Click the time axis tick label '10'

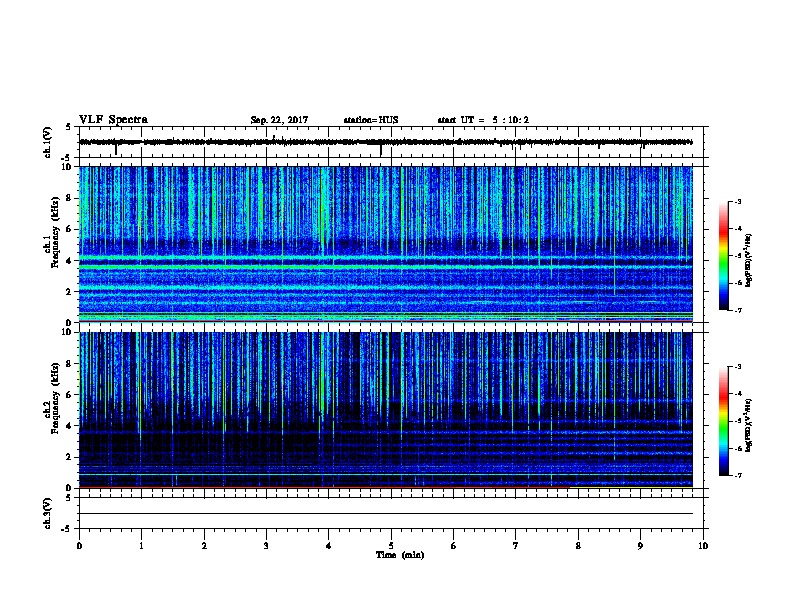pyautogui.click(x=703, y=546)
